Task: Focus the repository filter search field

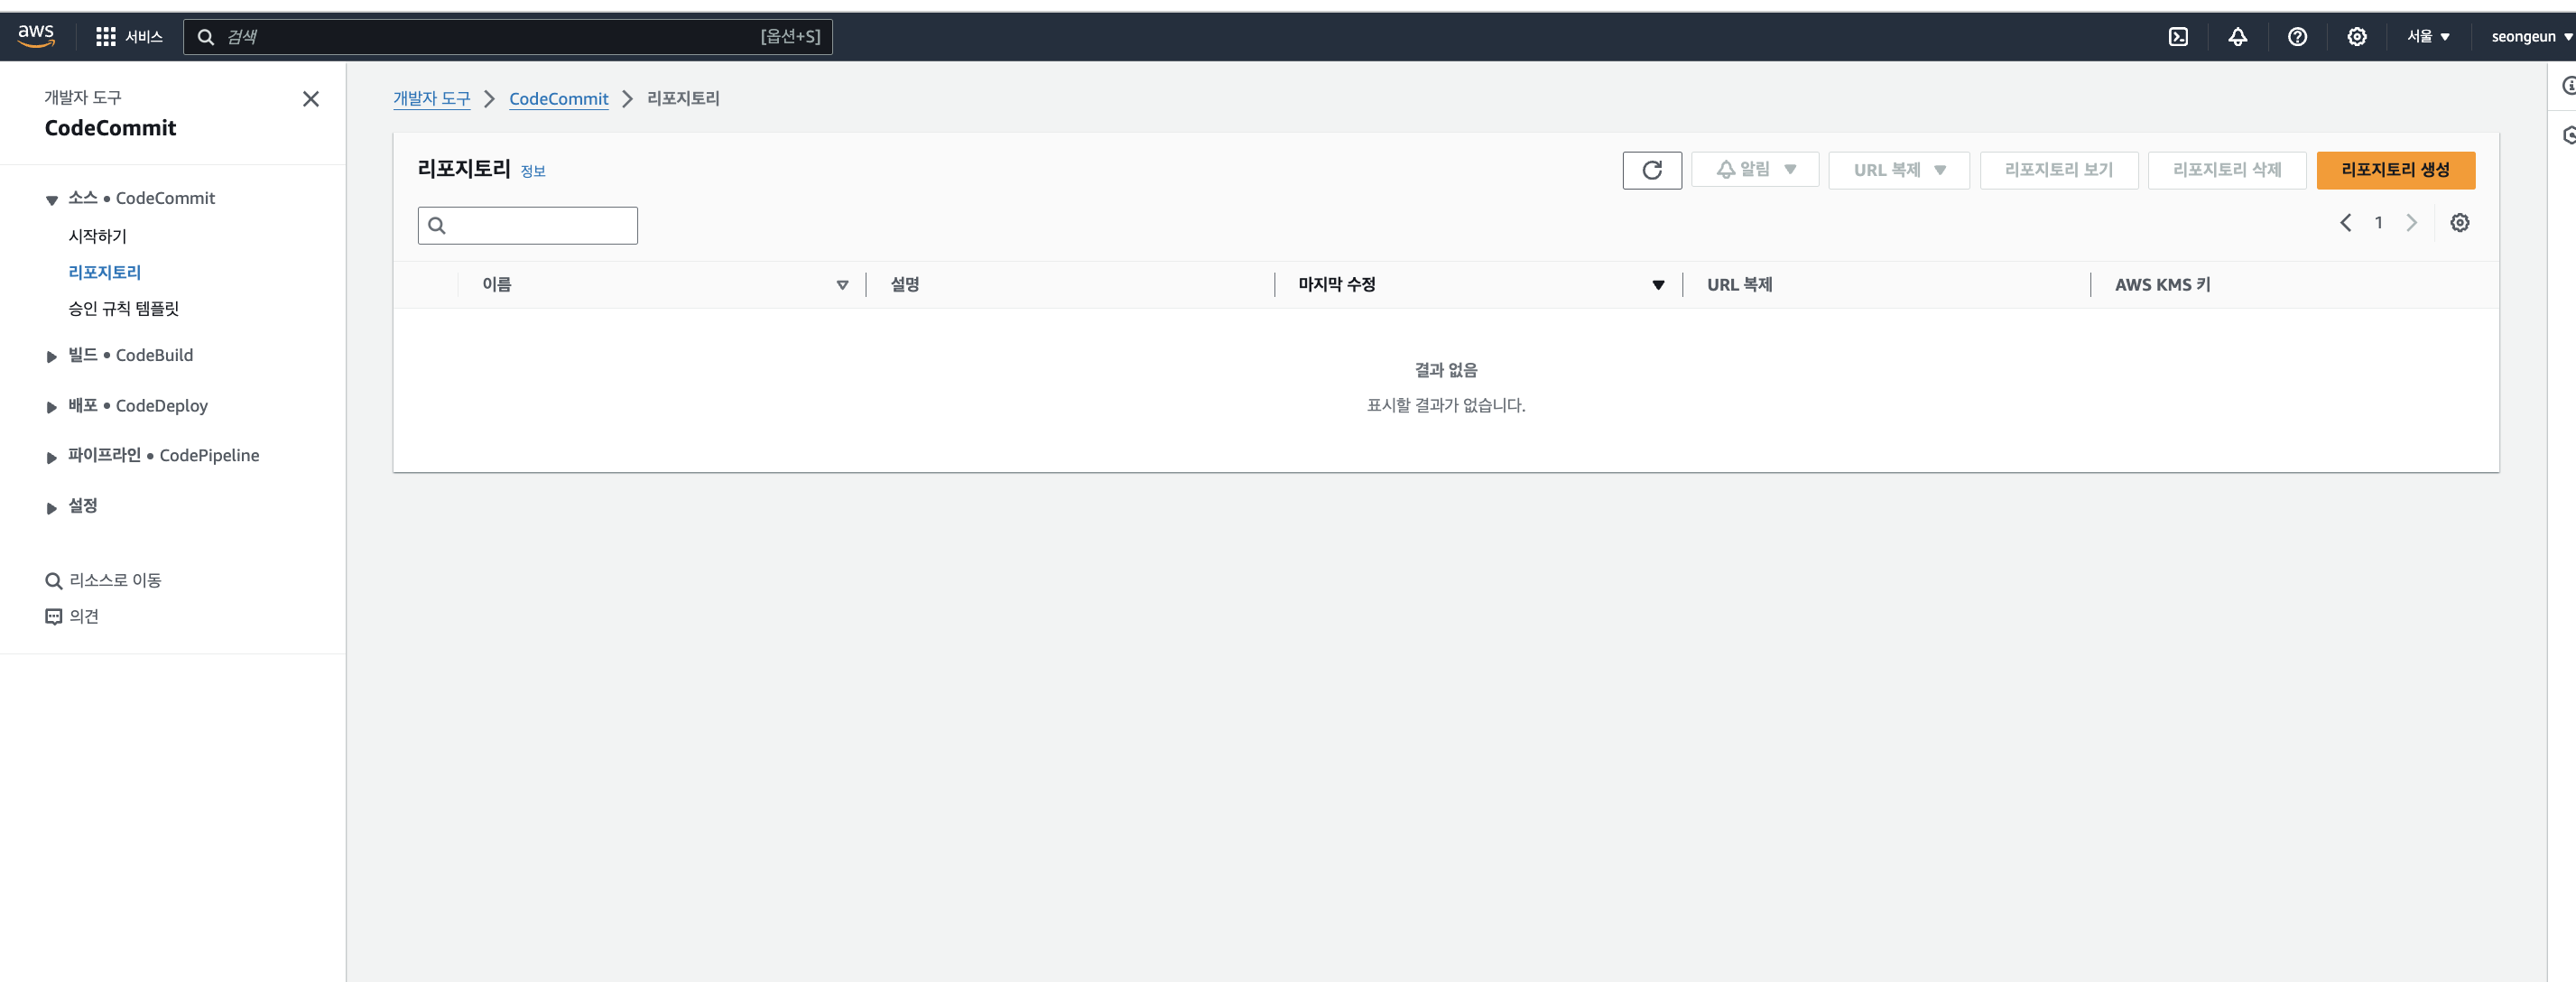Action: (x=528, y=225)
